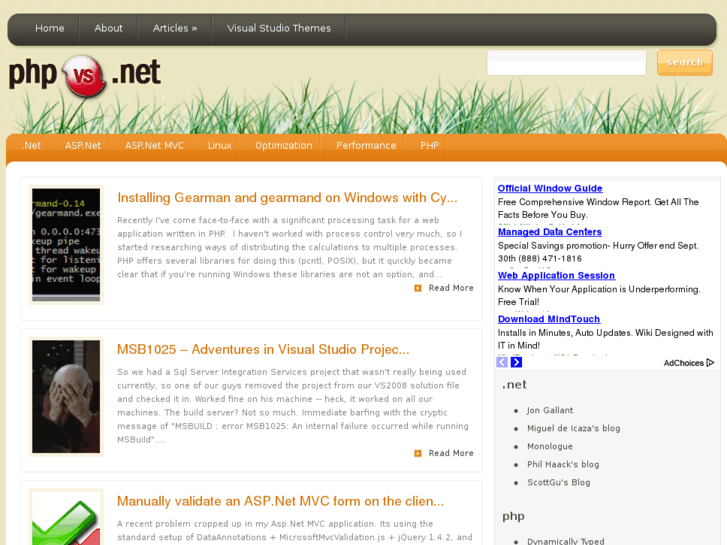This screenshot has width=727, height=545.
Task: Select the Linux category tab
Action: point(219,146)
